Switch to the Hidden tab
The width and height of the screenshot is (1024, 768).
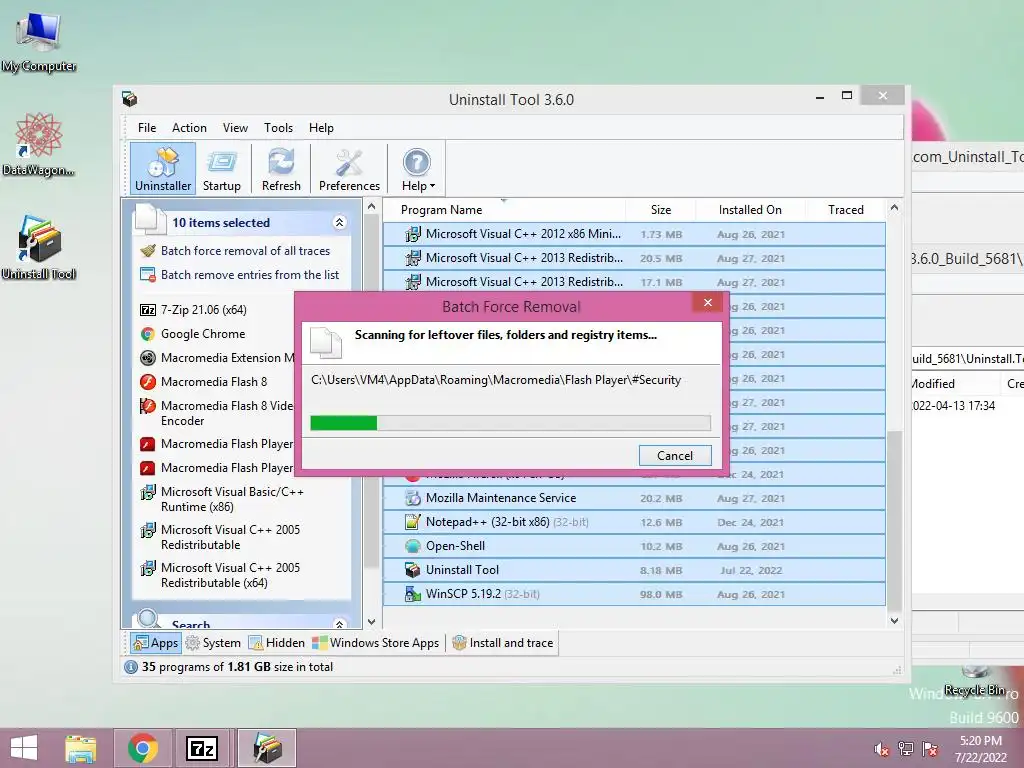pos(277,643)
